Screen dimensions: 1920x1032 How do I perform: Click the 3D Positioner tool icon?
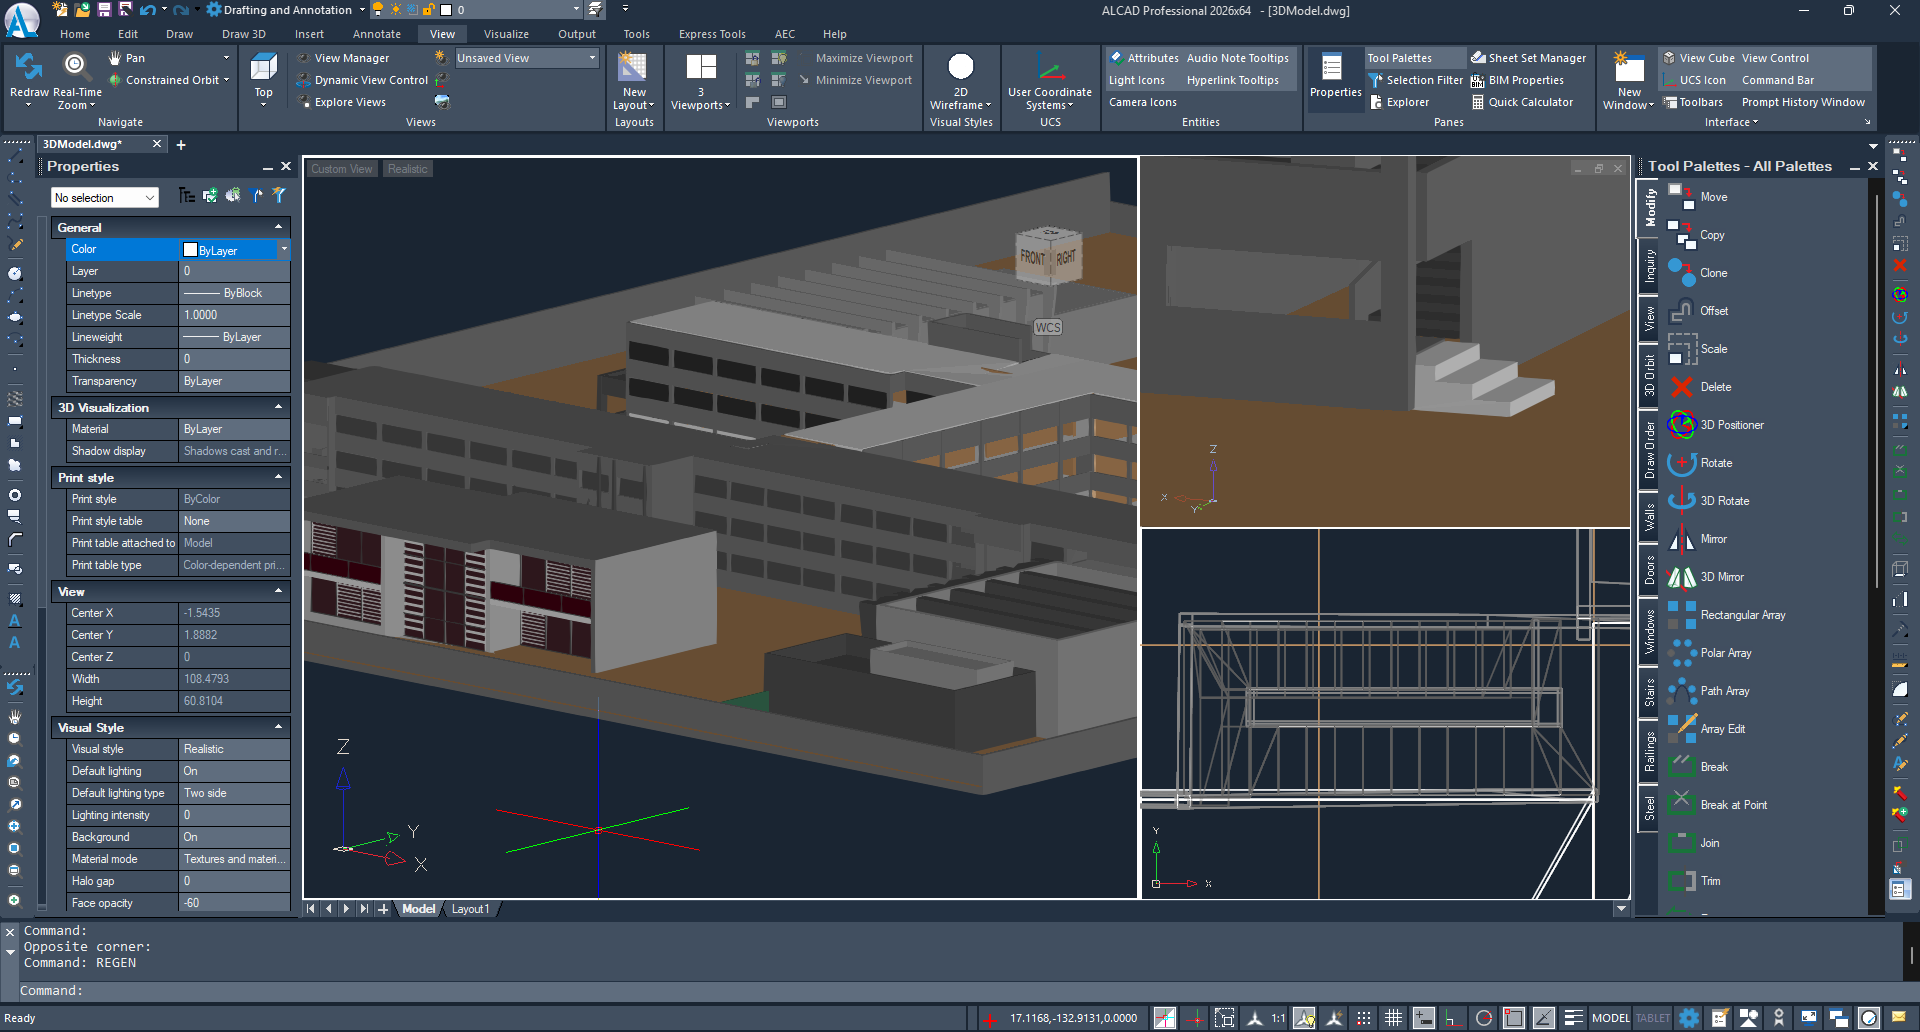(1682, 425)
